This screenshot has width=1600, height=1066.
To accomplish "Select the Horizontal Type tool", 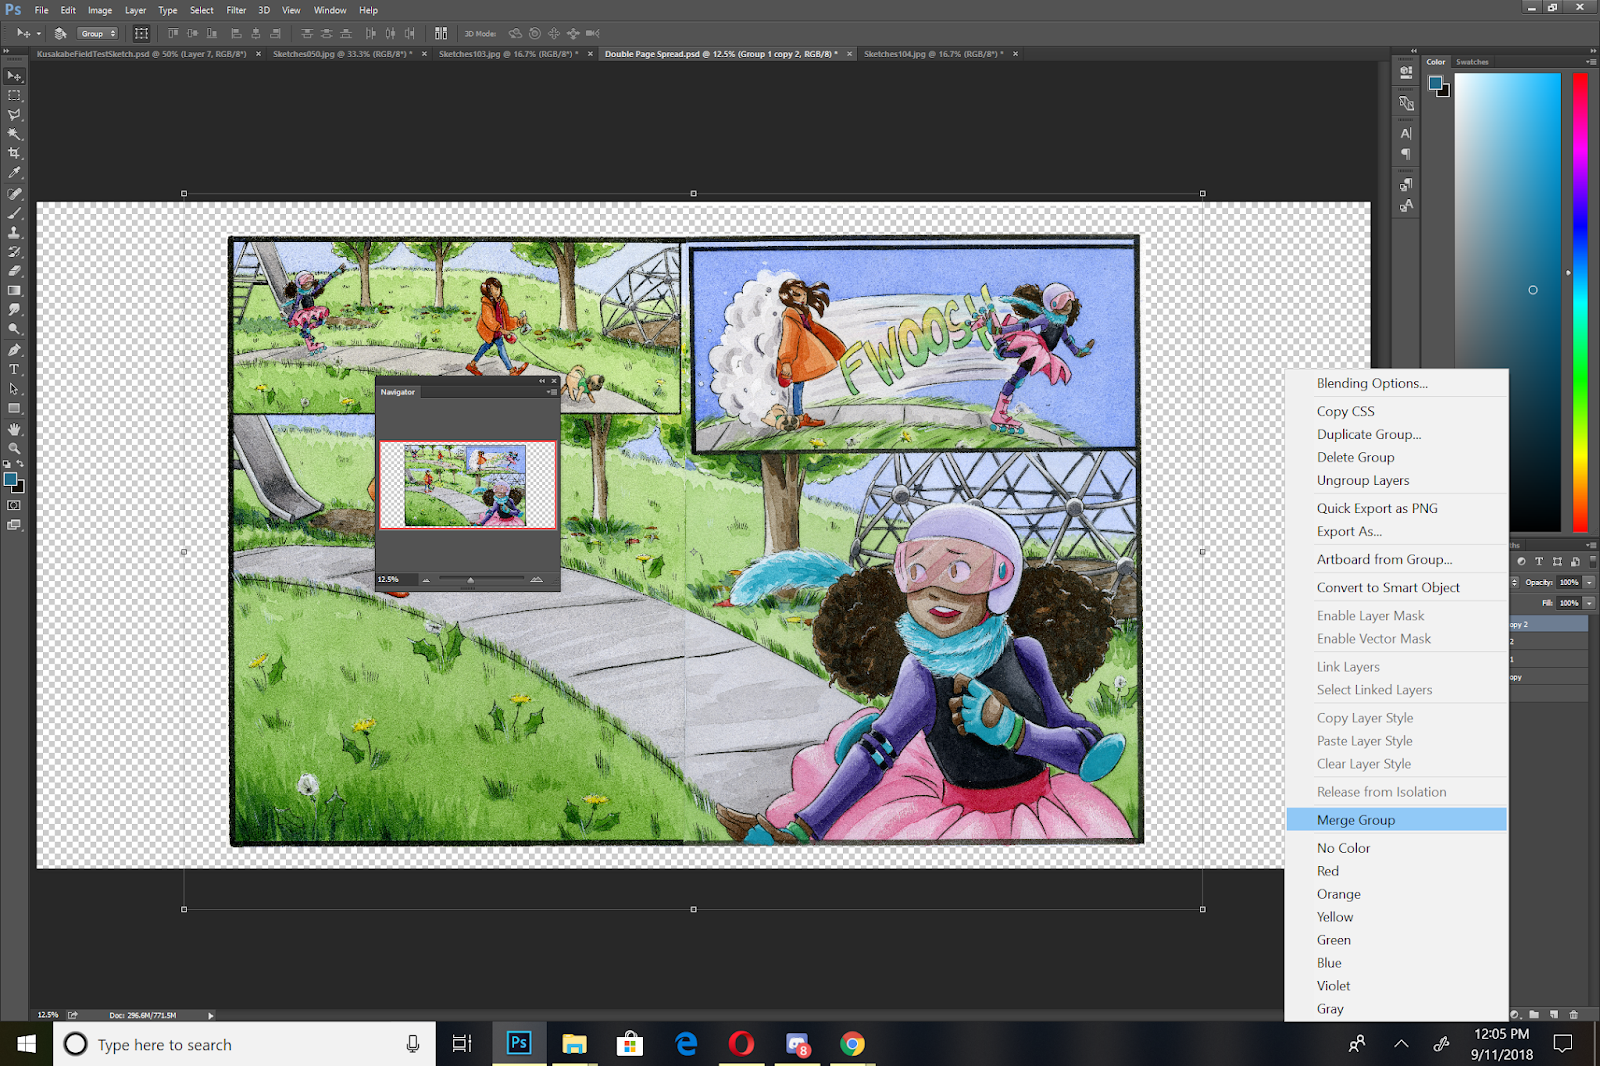I will [x=14, y=369].
